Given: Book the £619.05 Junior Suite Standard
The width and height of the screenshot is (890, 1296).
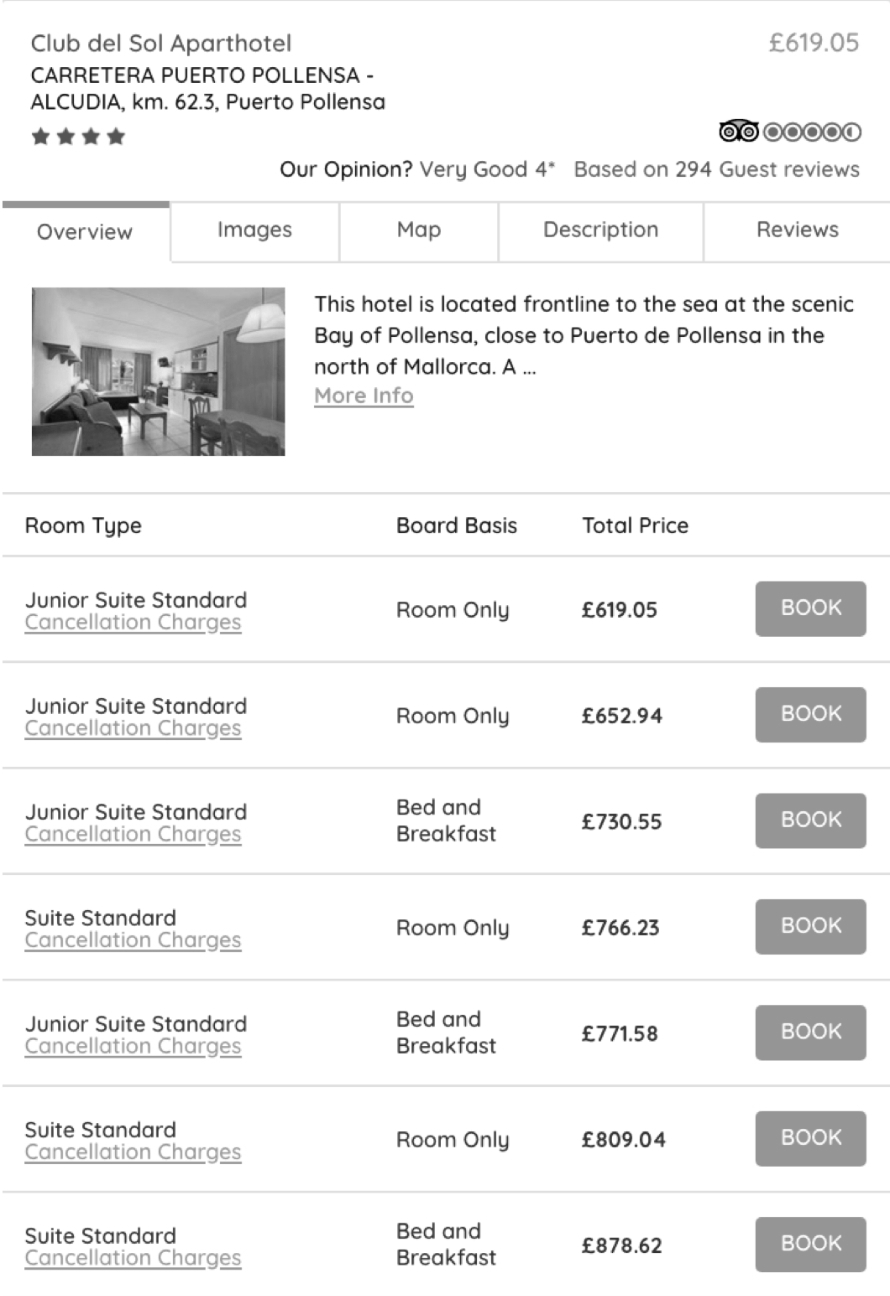Looking at the screenshot, I should [x=810, y=608].
